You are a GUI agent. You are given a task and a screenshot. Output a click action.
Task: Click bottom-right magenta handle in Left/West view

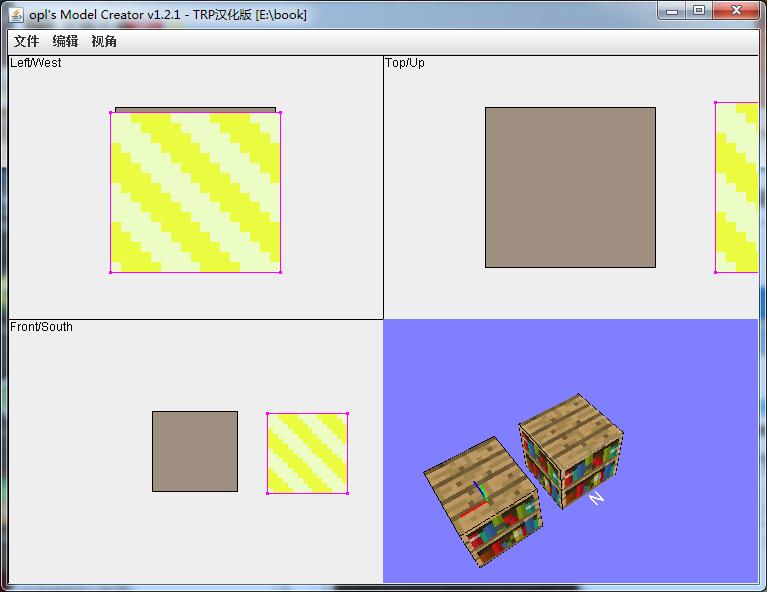pos(280,271)
